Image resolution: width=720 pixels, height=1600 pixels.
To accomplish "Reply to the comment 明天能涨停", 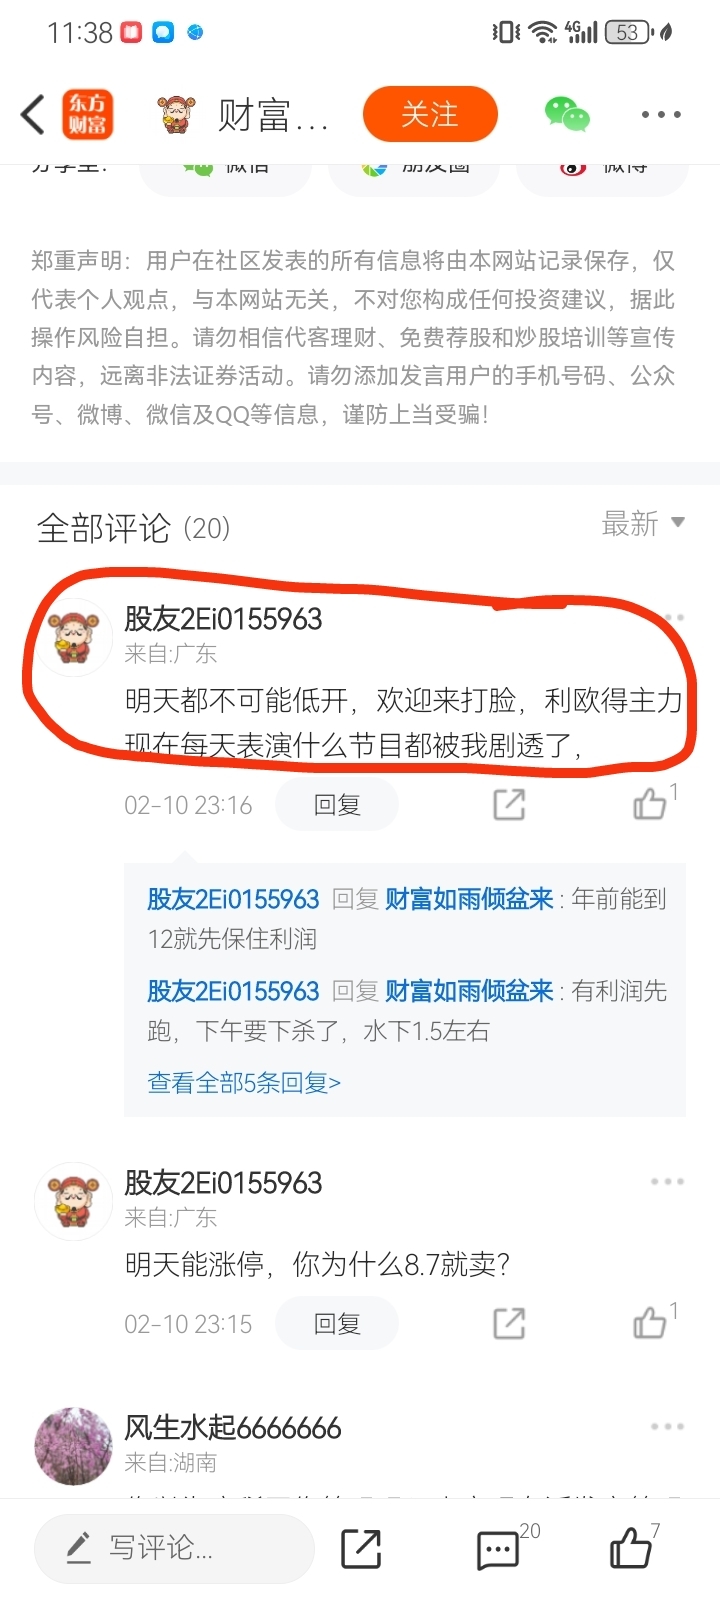I will click(x=337, y=1324).
